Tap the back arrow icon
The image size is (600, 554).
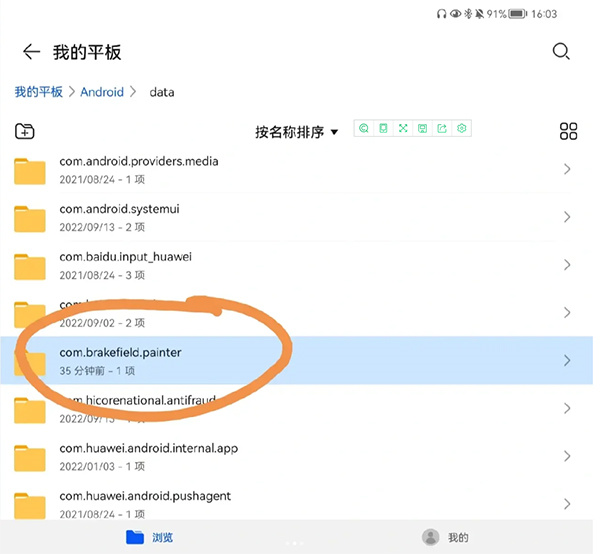(x=31, y=52)
